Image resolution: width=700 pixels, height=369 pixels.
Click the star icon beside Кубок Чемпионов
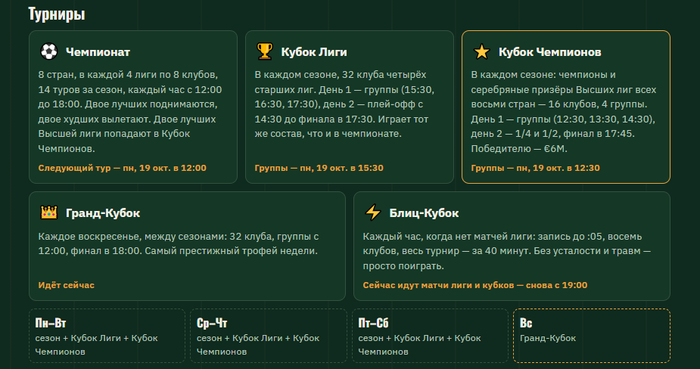pos(481,52)
